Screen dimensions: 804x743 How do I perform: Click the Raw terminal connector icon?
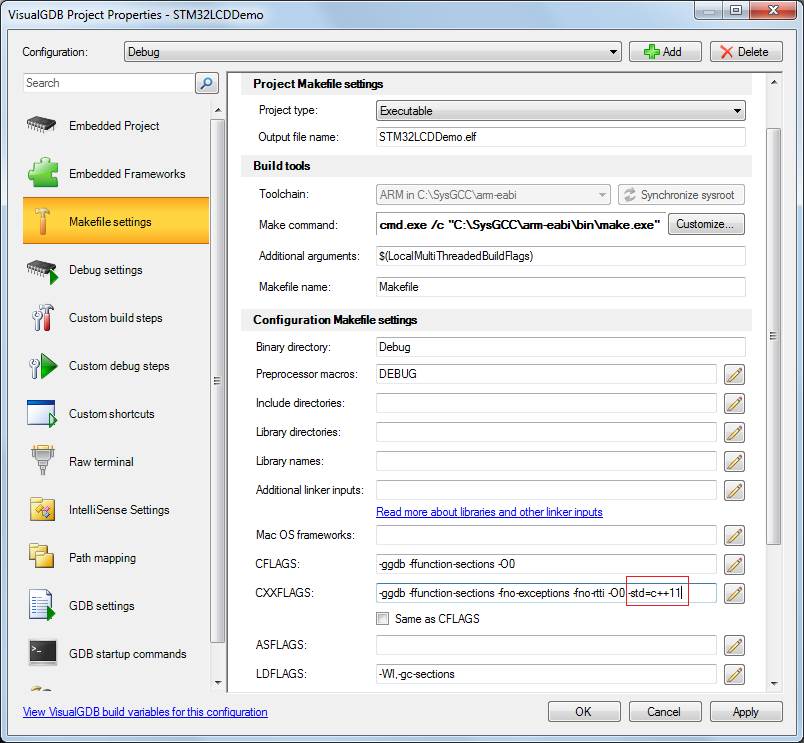[43, 460]
